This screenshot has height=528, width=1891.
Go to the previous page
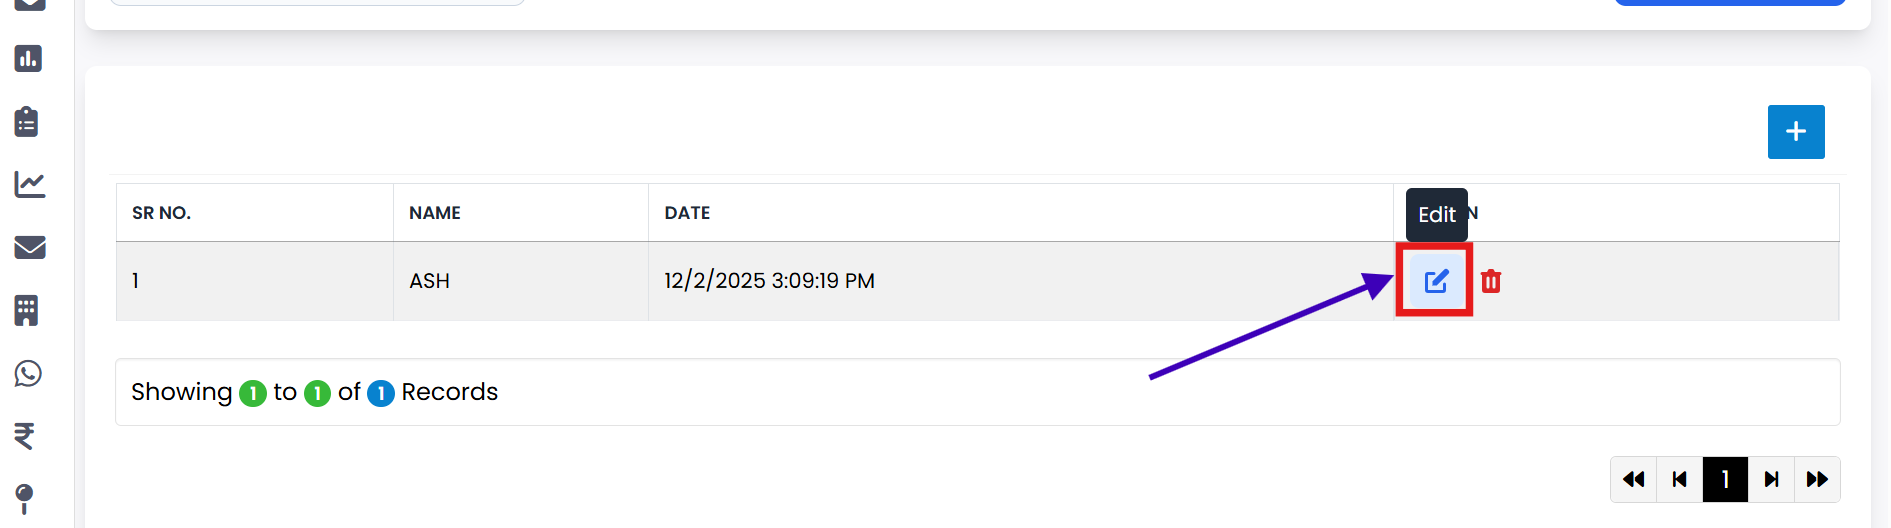tap(1680, 480)
